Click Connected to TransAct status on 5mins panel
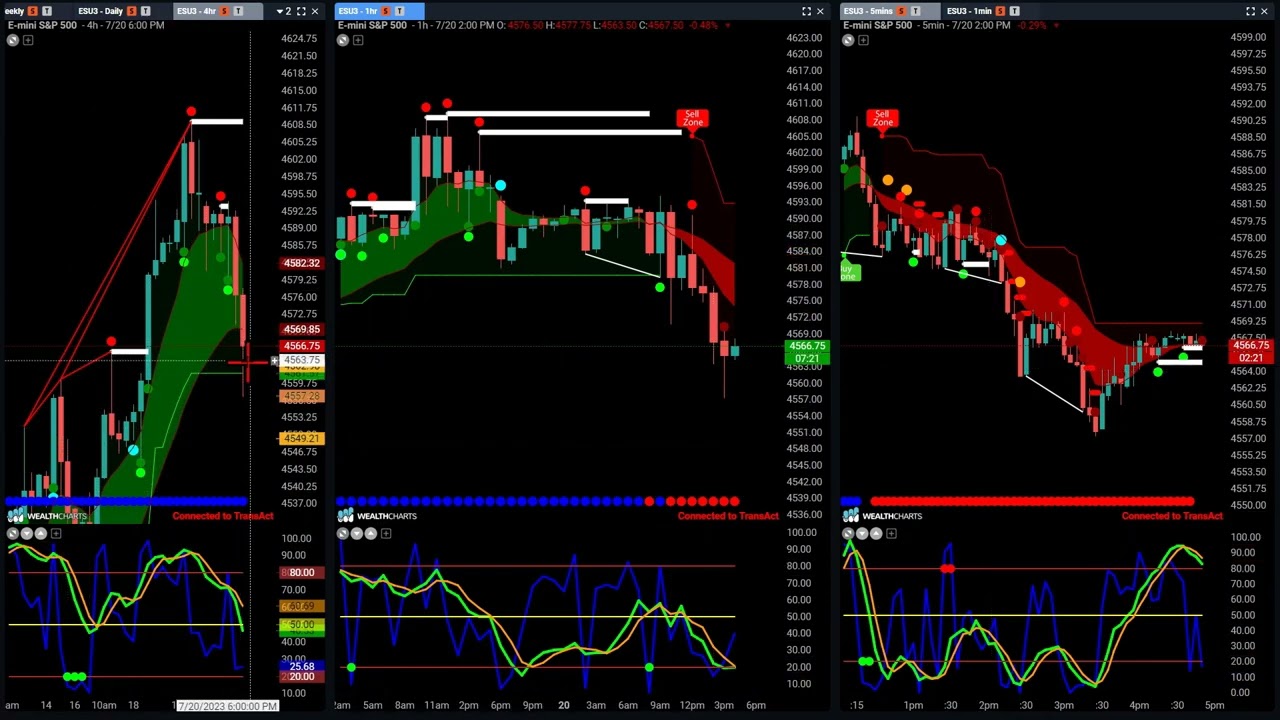The height and width of the screenshot is (720, 1280). [1172, 516]
